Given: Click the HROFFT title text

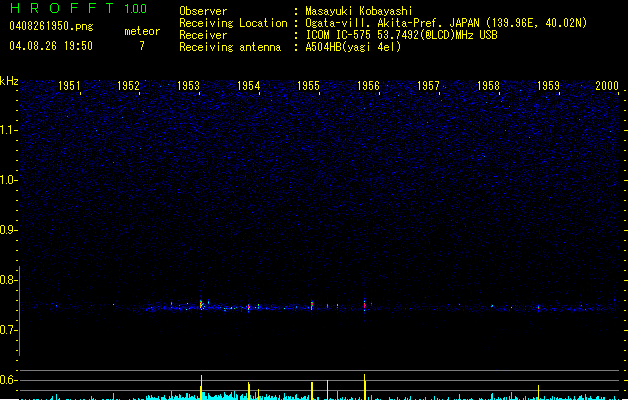Looking at the screenshot, I should click(62, 8).
